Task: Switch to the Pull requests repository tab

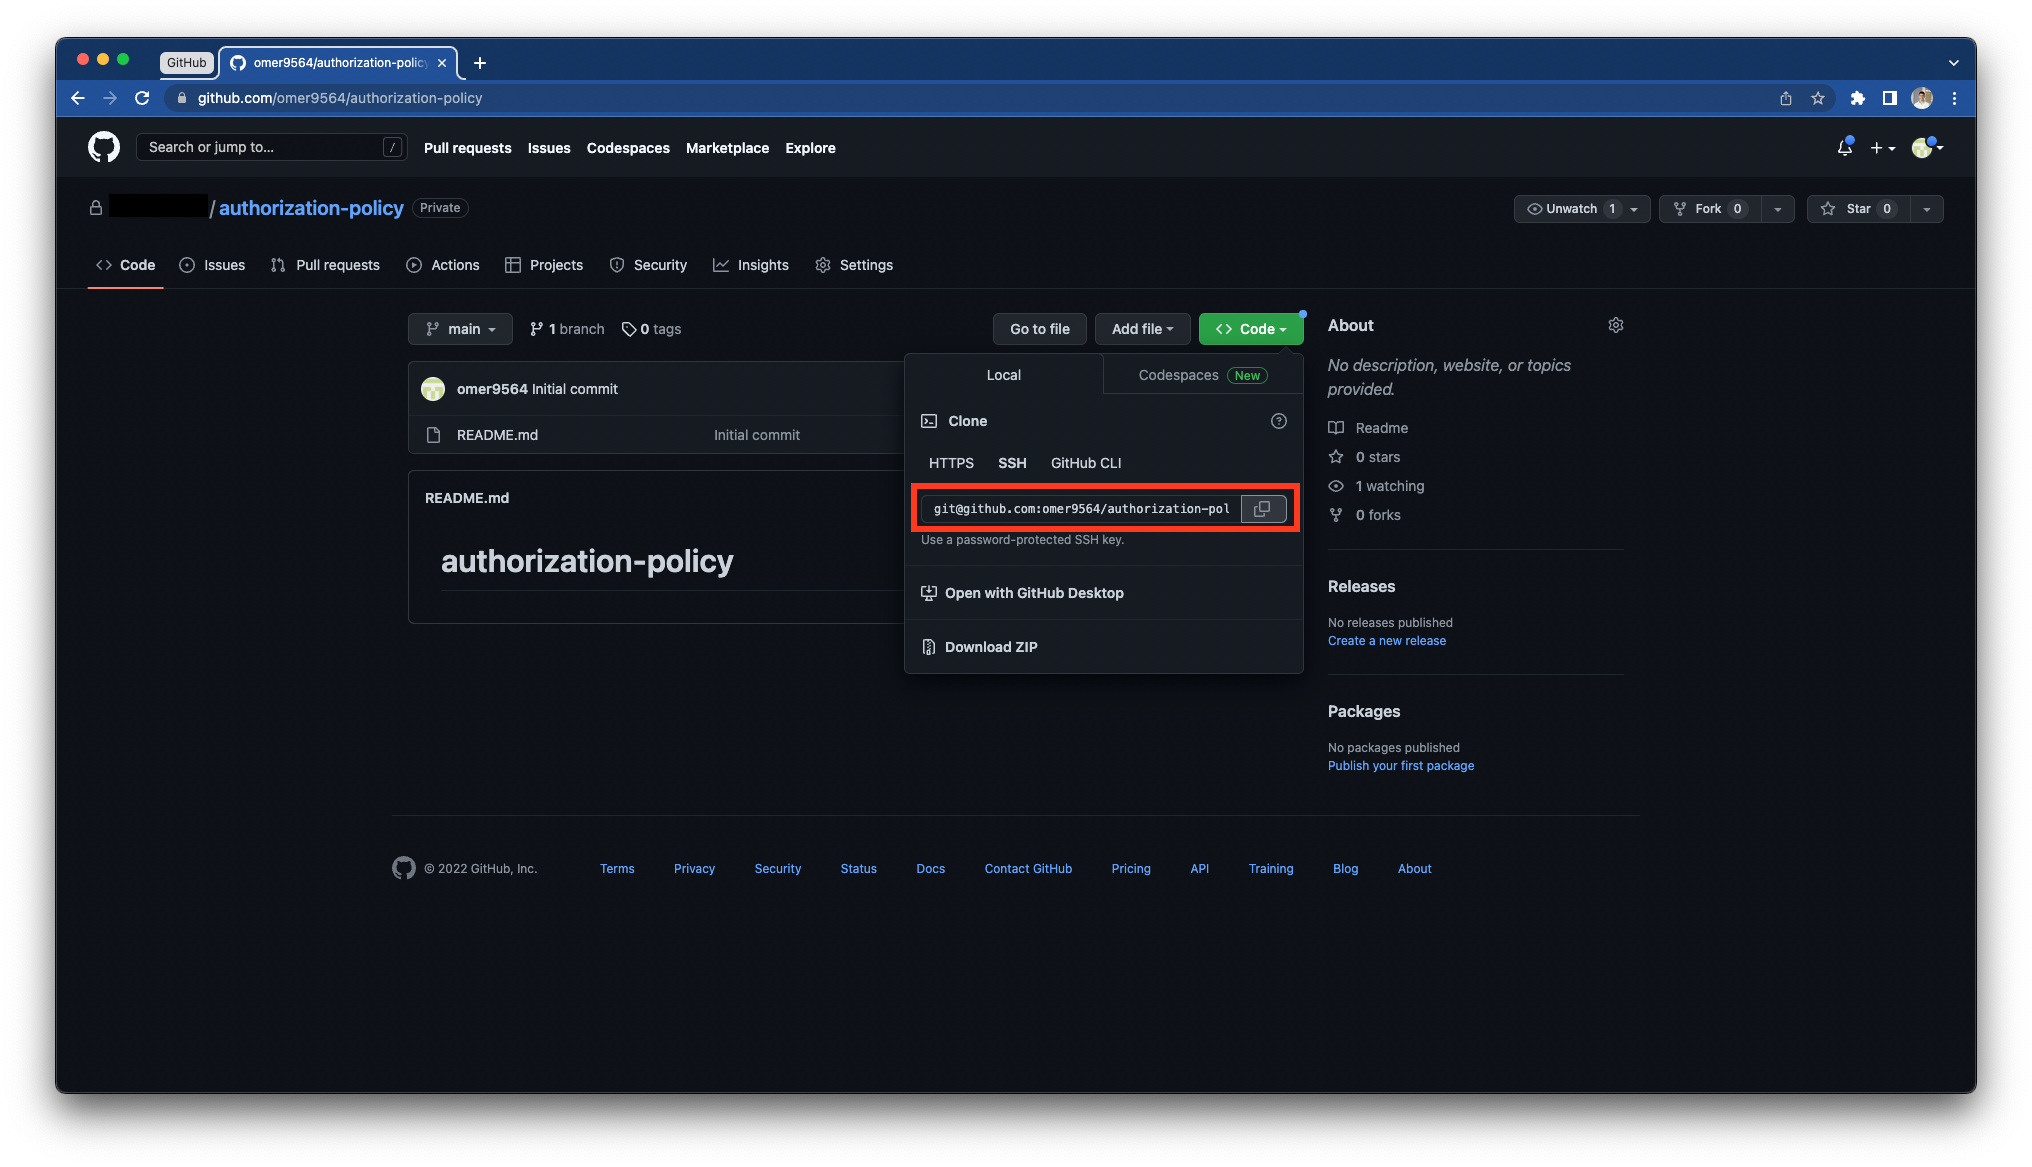Action: coord(337,265)
